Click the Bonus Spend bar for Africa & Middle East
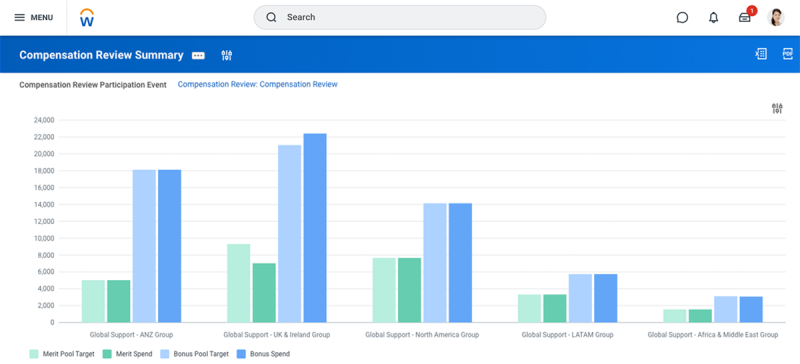The width and height of the screenshot is (800, 364). click(x=751, y=309)
